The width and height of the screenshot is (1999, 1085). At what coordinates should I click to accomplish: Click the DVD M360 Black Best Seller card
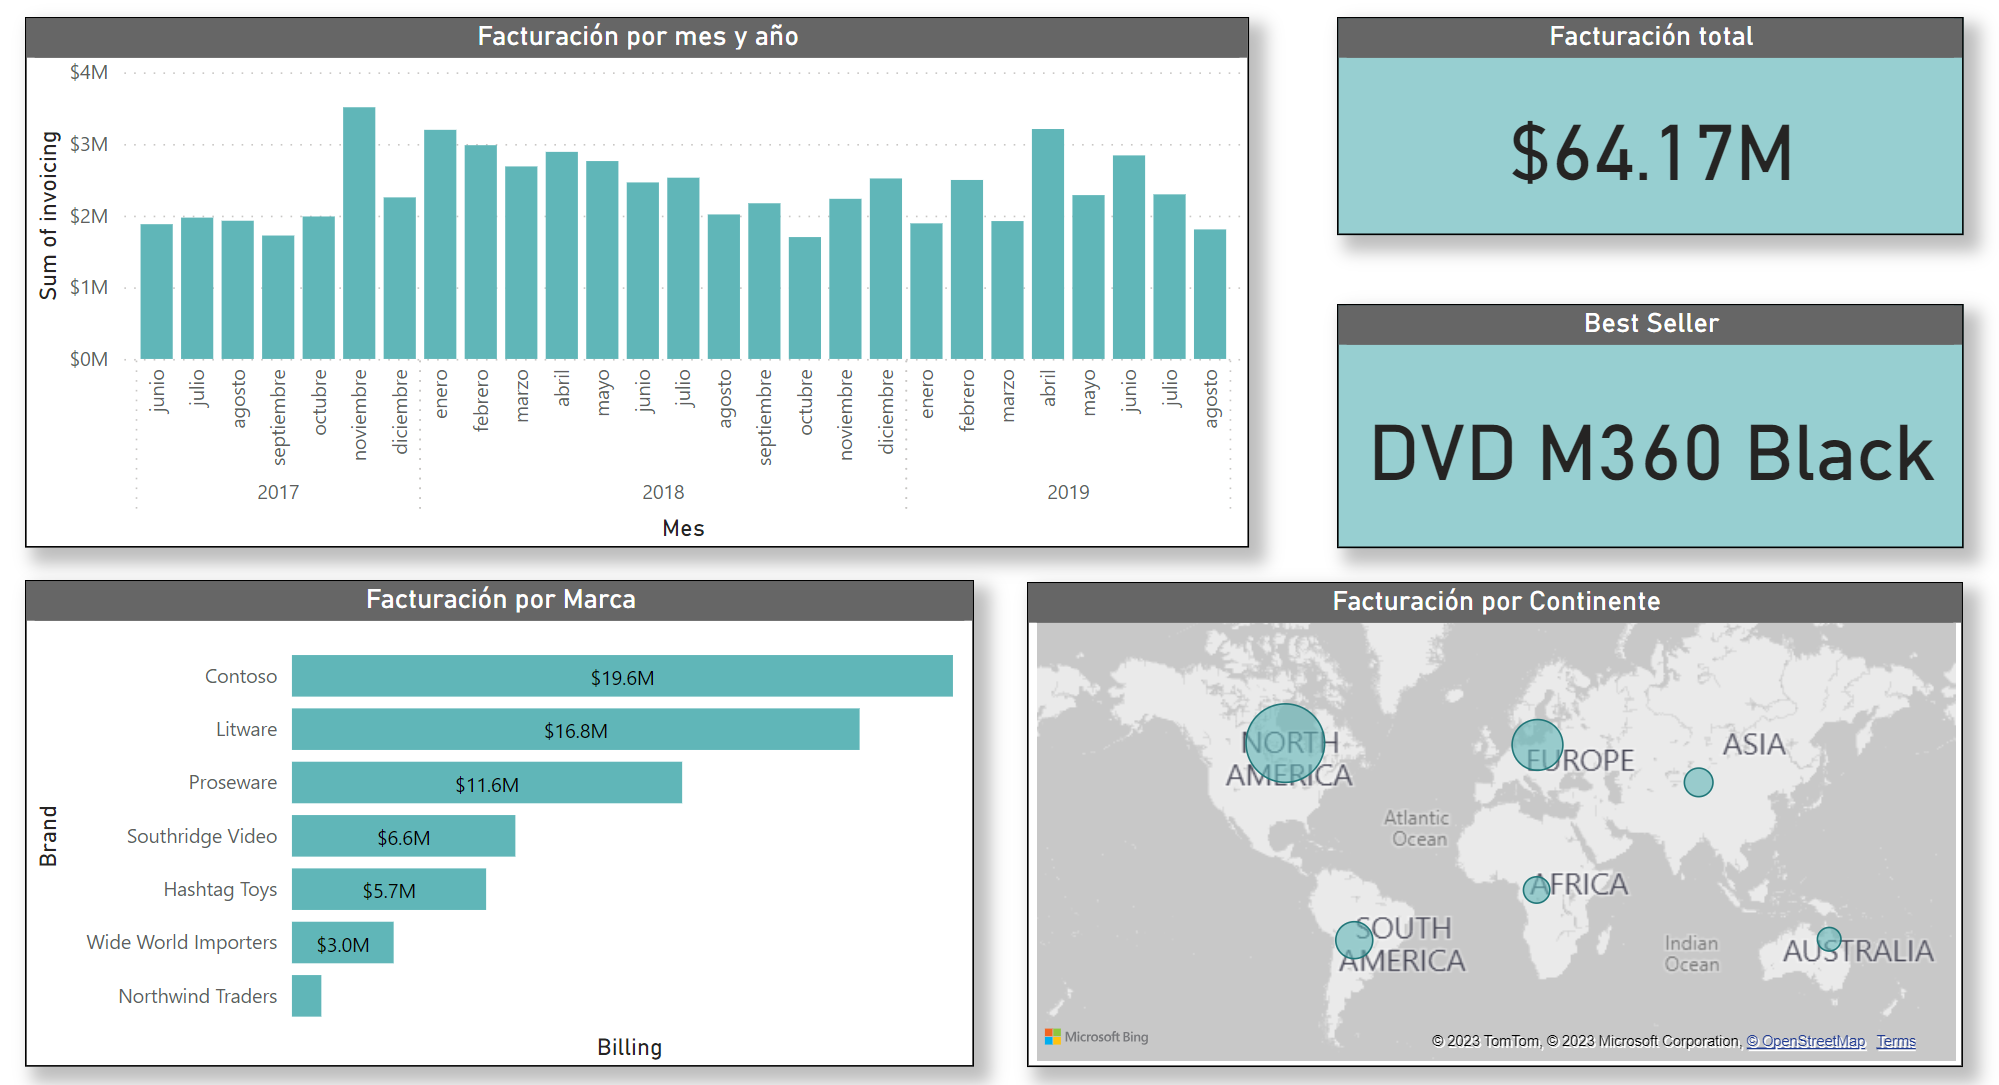[x=1650, y=452]
